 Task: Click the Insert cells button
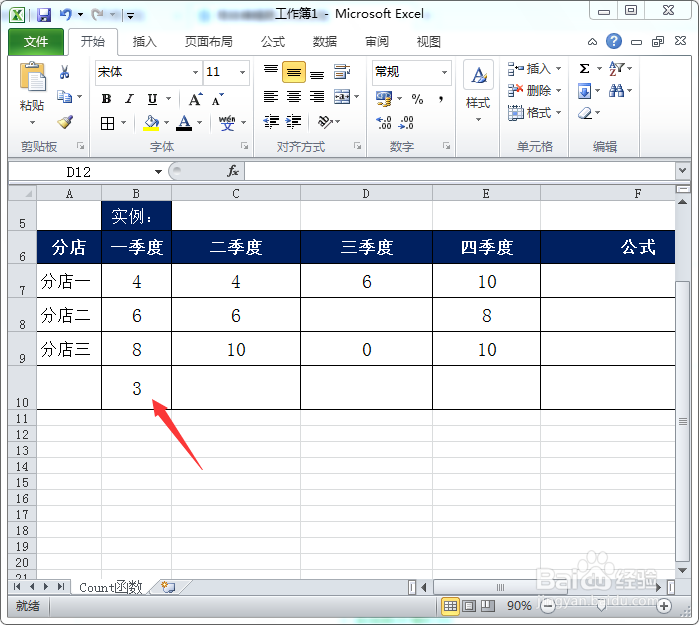point(529,69)
